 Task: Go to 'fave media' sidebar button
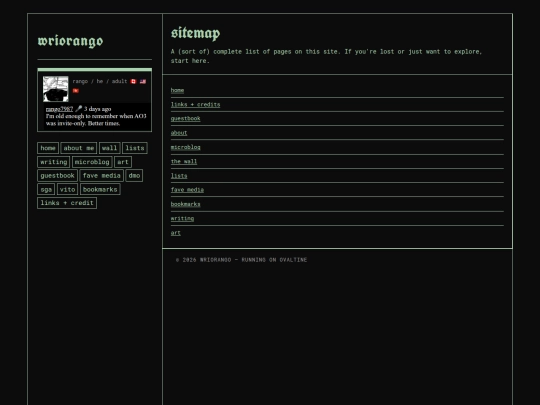(102, 176)
